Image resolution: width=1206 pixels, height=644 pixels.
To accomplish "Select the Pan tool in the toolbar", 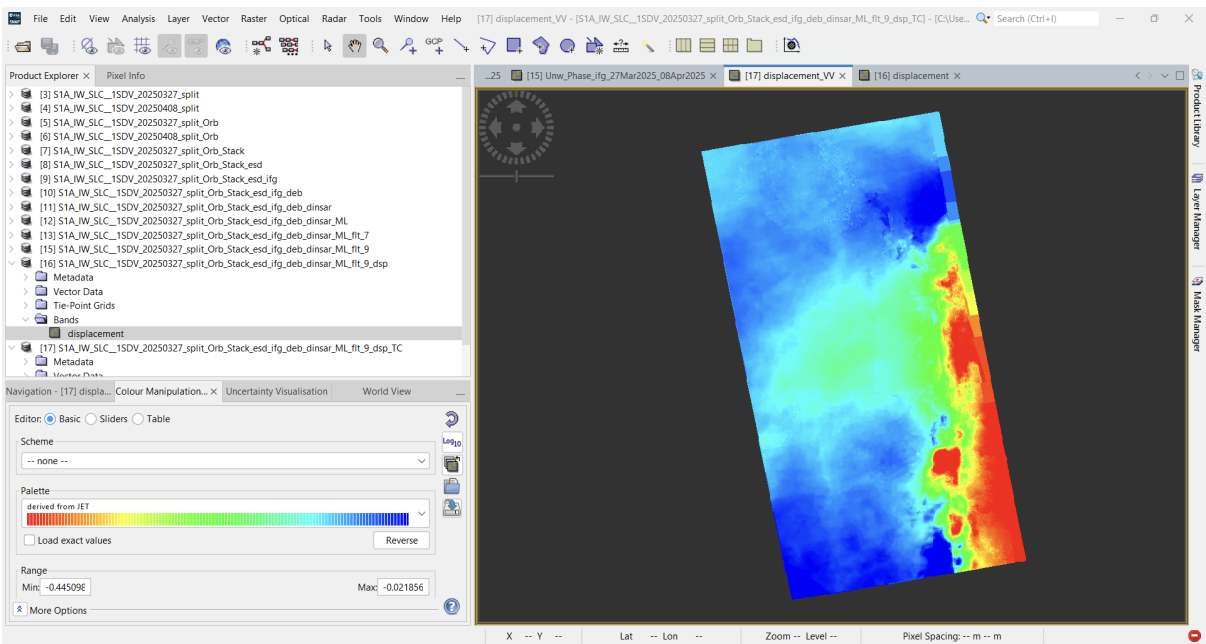I will click(x=355, y=45).
